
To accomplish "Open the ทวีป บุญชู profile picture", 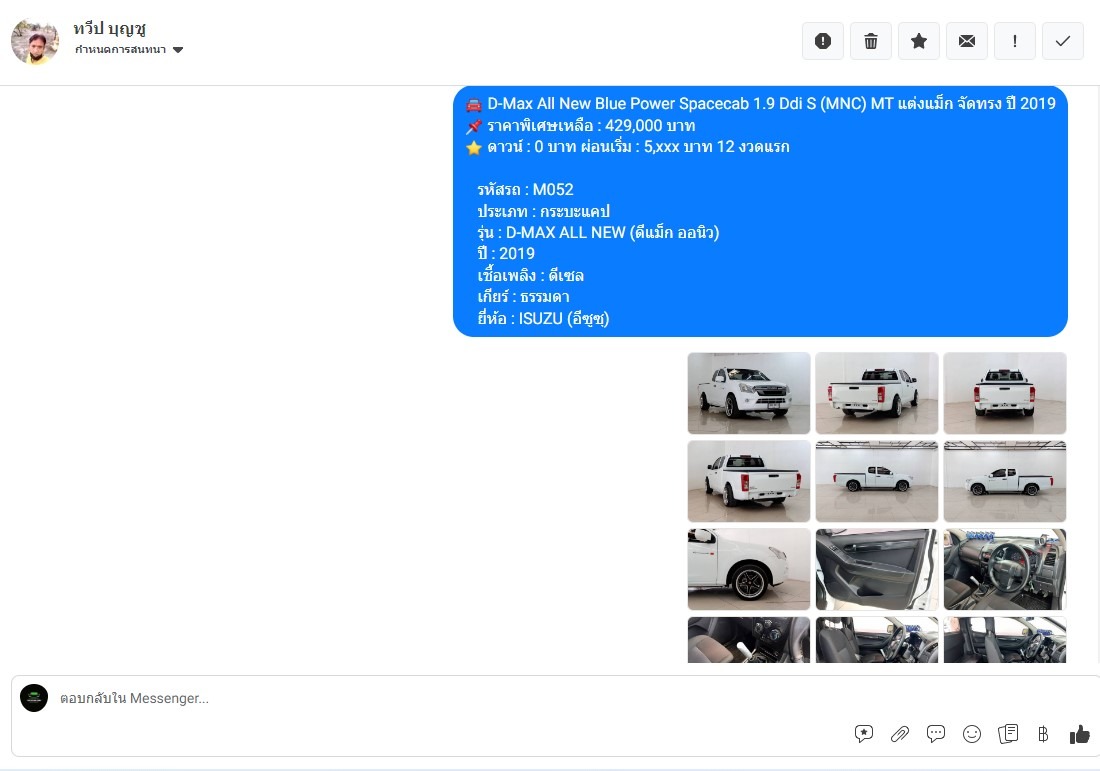I will (35, 41).
